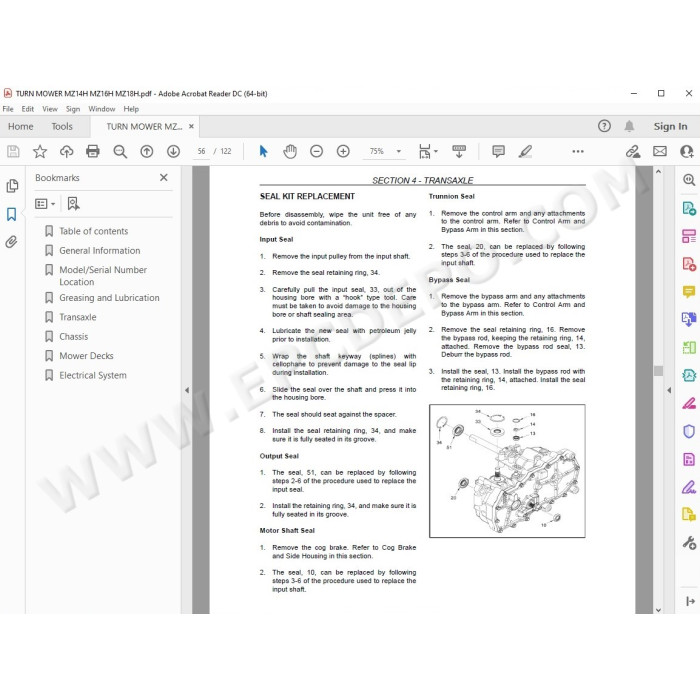Open more tools ellipsis menu

click(578, 152)
